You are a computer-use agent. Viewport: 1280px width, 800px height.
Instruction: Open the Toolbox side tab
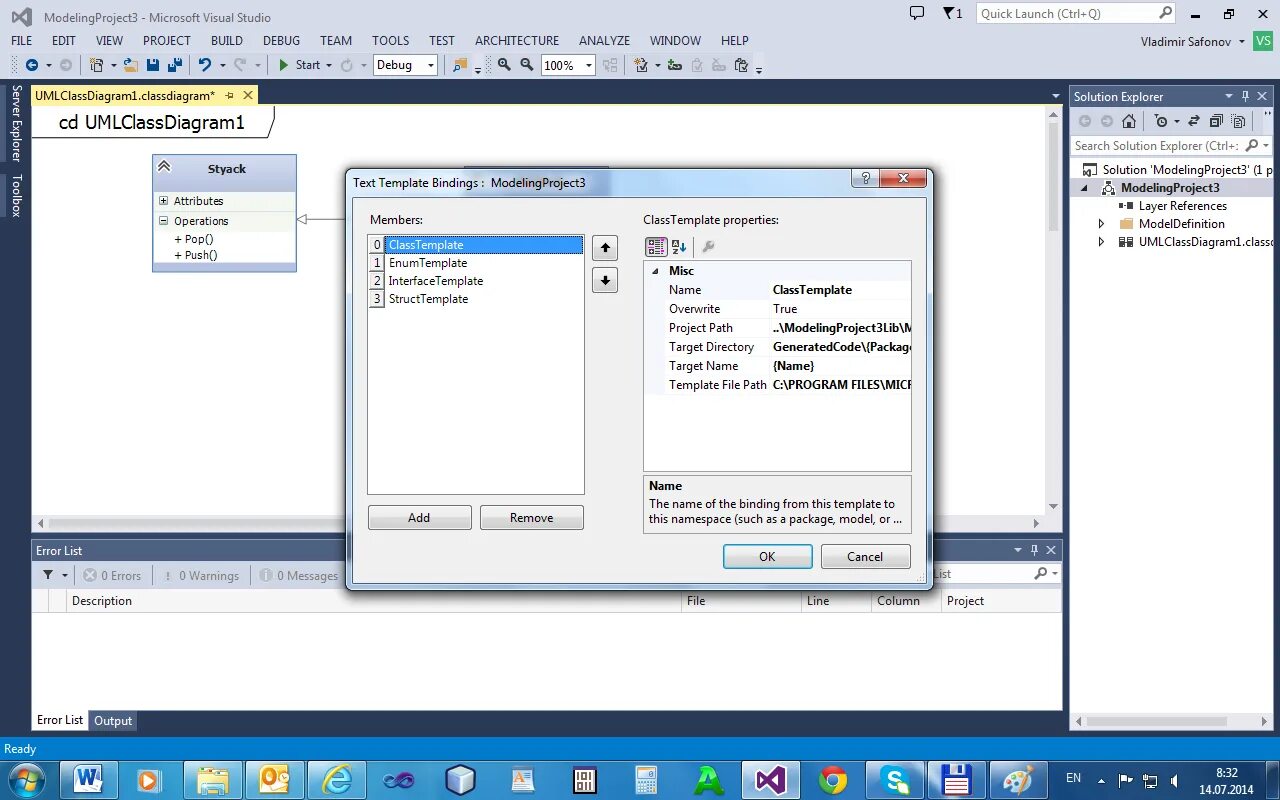pos(15,195)
